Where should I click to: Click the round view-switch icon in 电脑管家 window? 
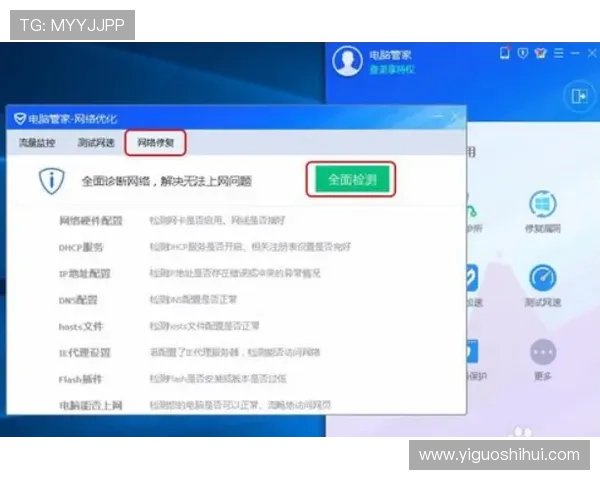click(x=580, y=96)
